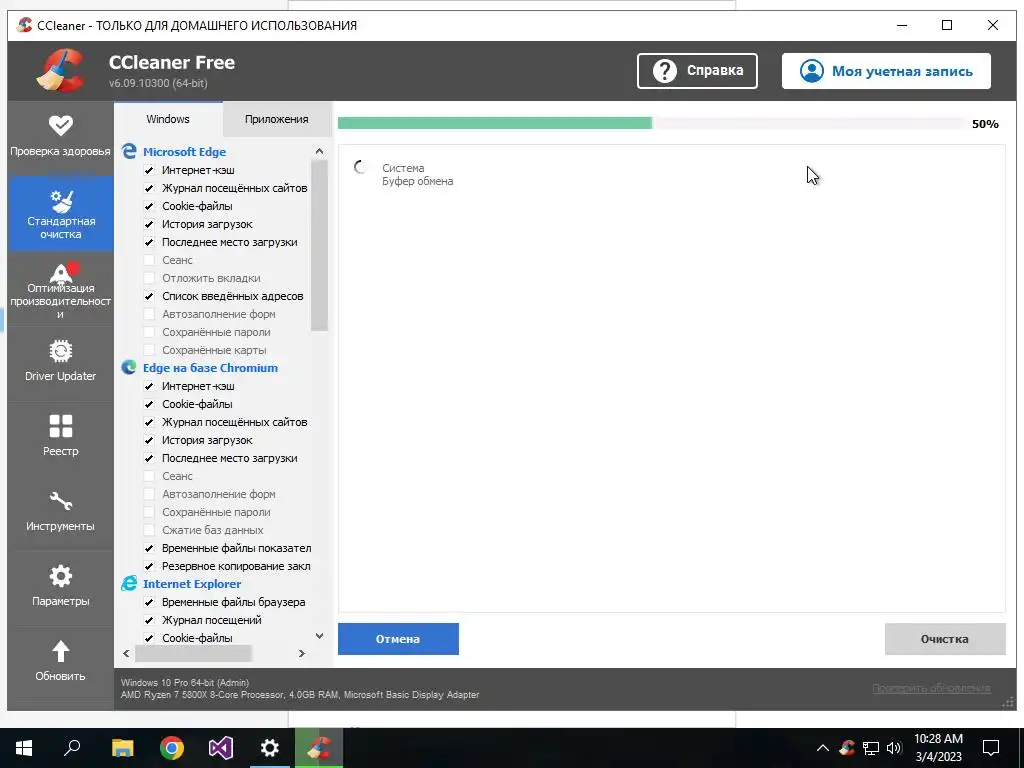1024x768 pixels.
Task: Click horizontal scroll right arrow
Action: click(302, 653)
